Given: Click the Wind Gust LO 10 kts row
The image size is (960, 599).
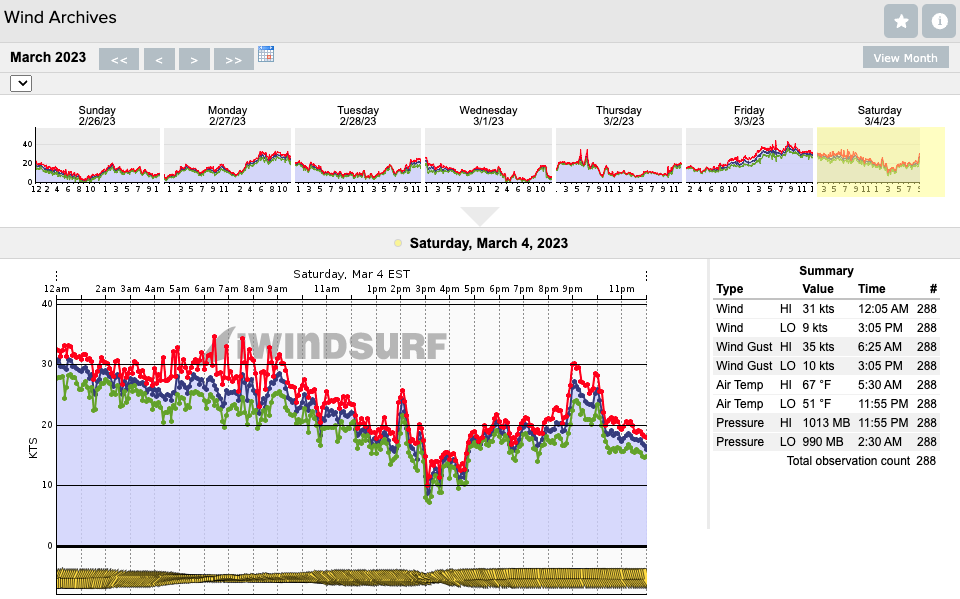Looking at the screenshot, I should 826,366.
